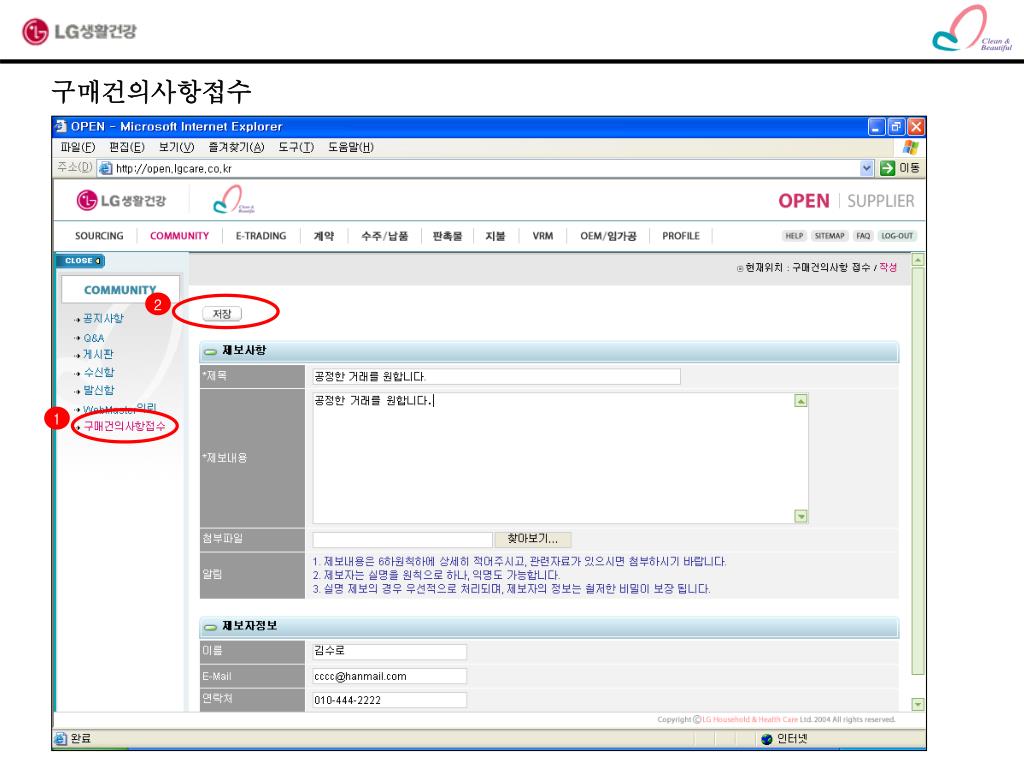Open the 게시판 sidebar link
This screenshot has width=1024, height=768.
[x=98, y=354]
